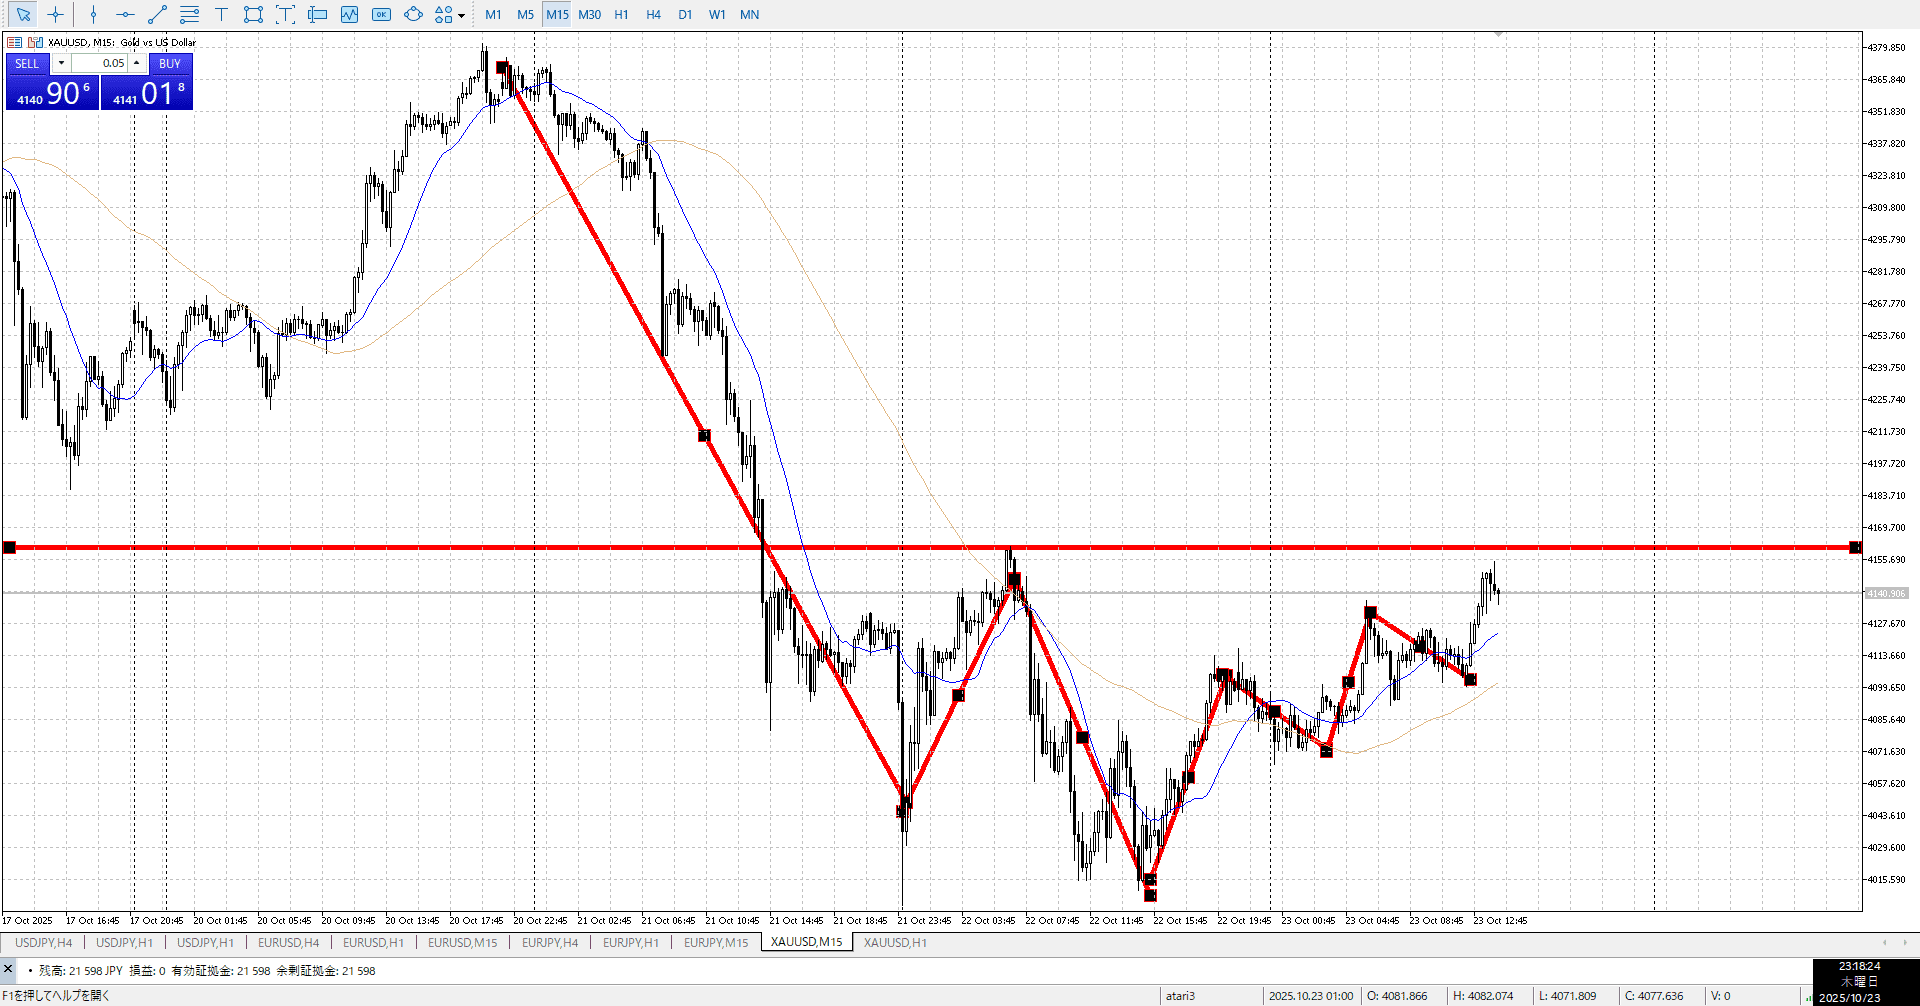Switch to the XAUUSD,H1 chart tab
Image resolution: width=1920 pixels, height=1006 pixels.
tap(895, 942)
